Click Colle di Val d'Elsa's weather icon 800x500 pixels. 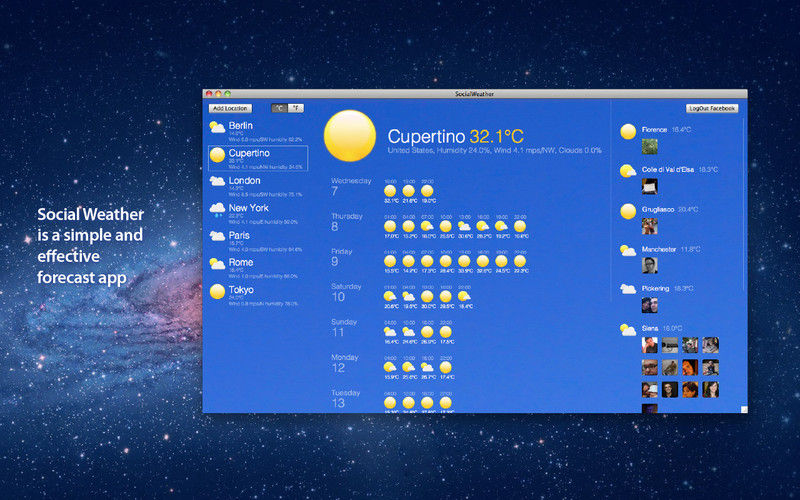[x=628, y=171]
